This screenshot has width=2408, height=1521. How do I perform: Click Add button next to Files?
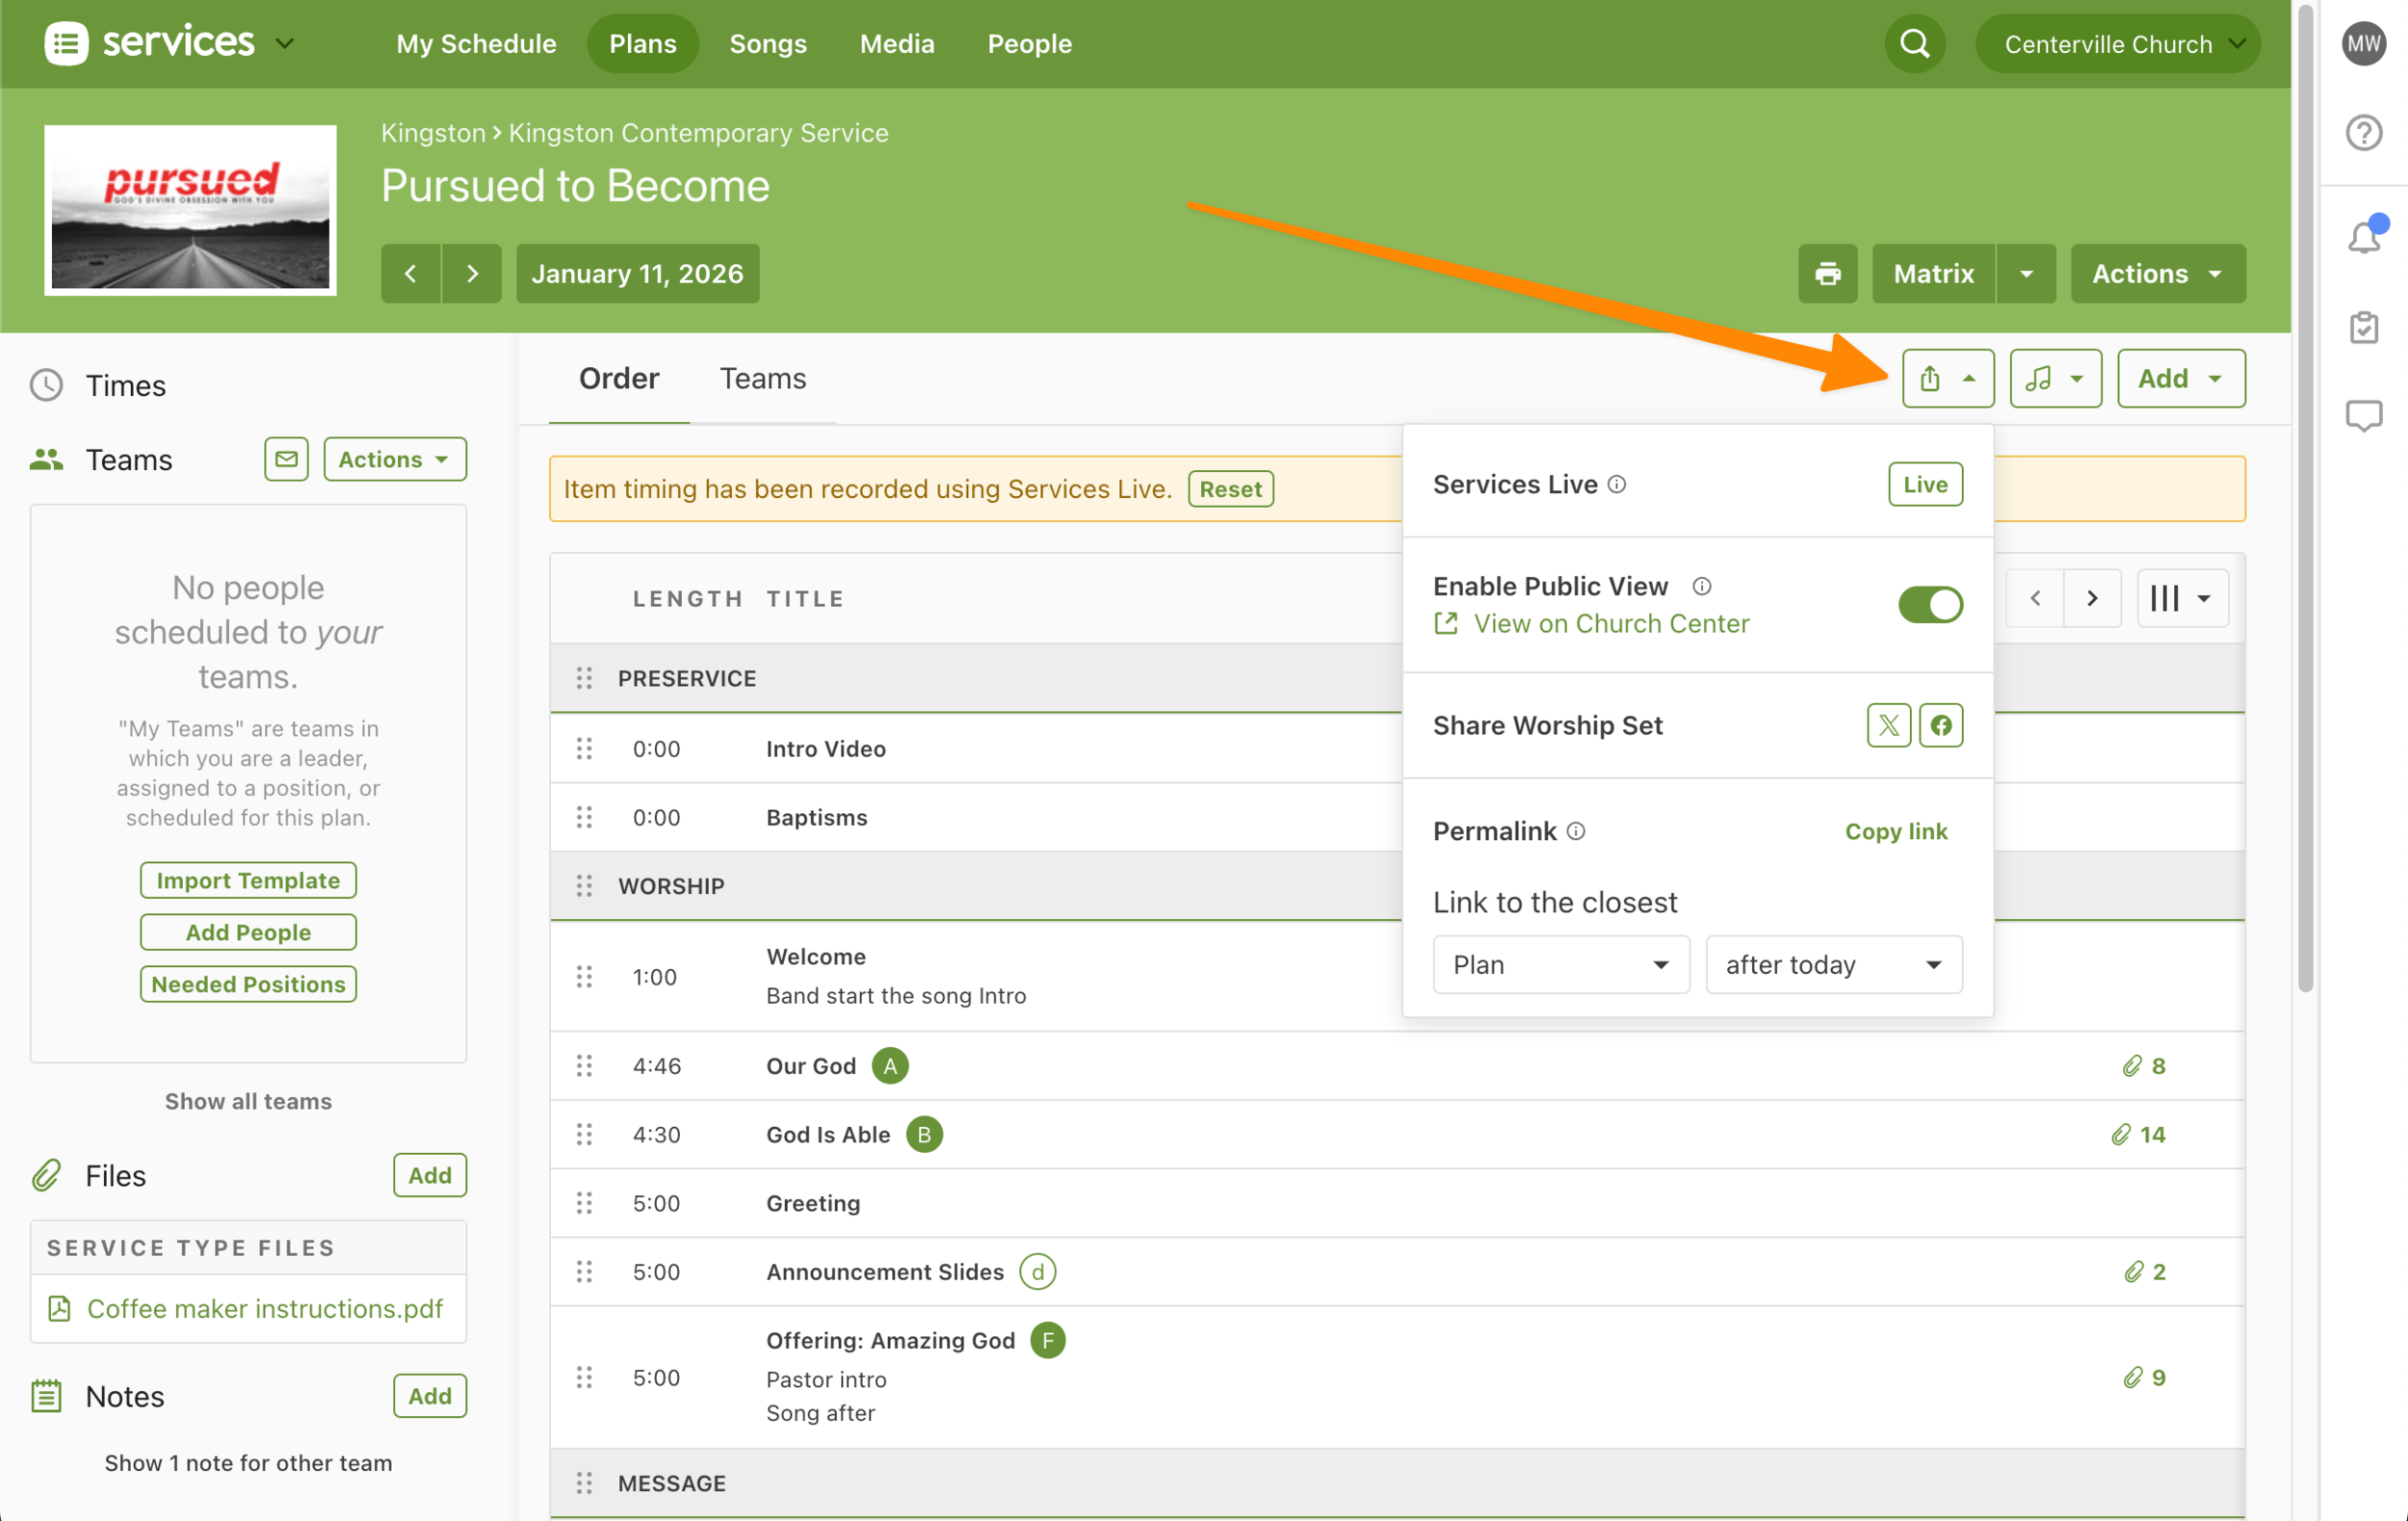429,1175
